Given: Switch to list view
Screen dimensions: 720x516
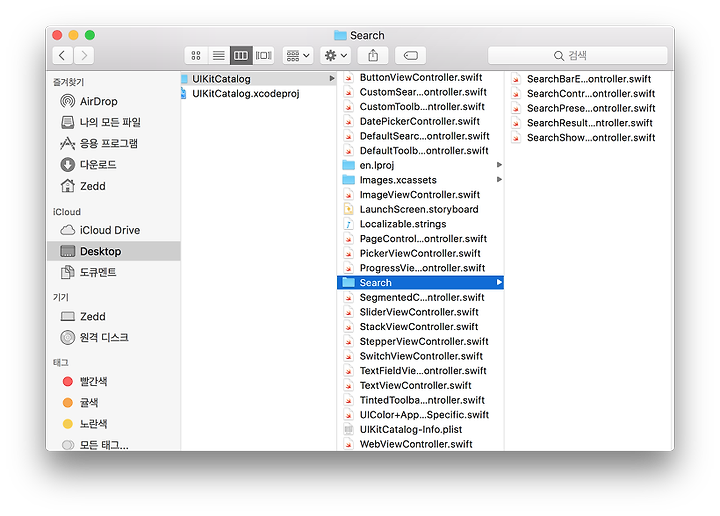Looking at the screenshot, I should click(219, 56).
